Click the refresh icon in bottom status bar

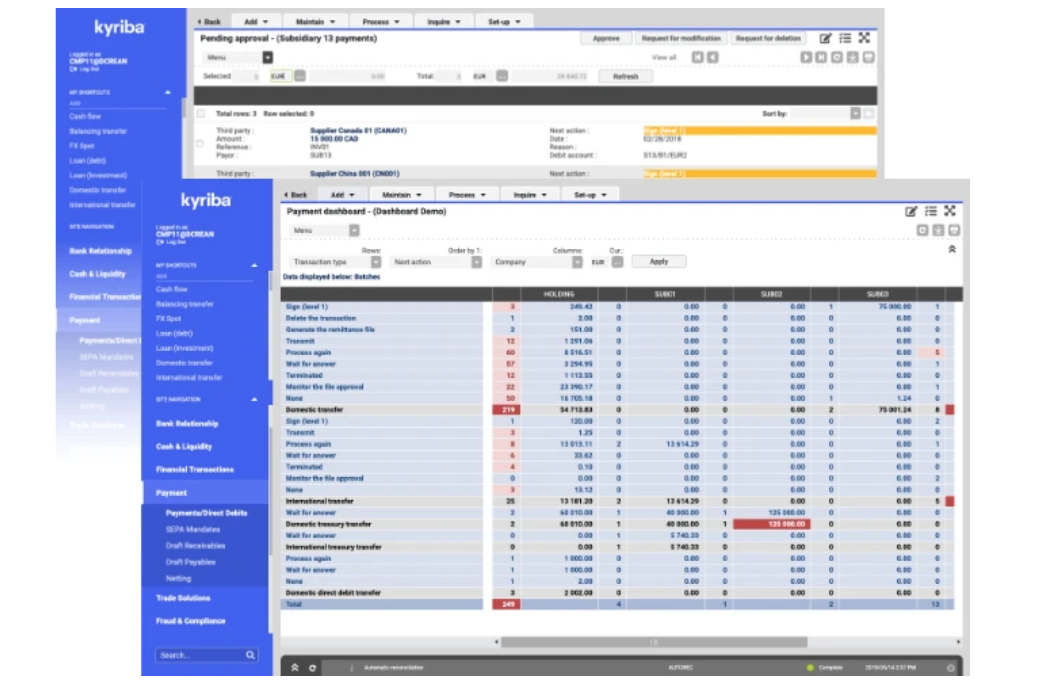click(312, 668)
